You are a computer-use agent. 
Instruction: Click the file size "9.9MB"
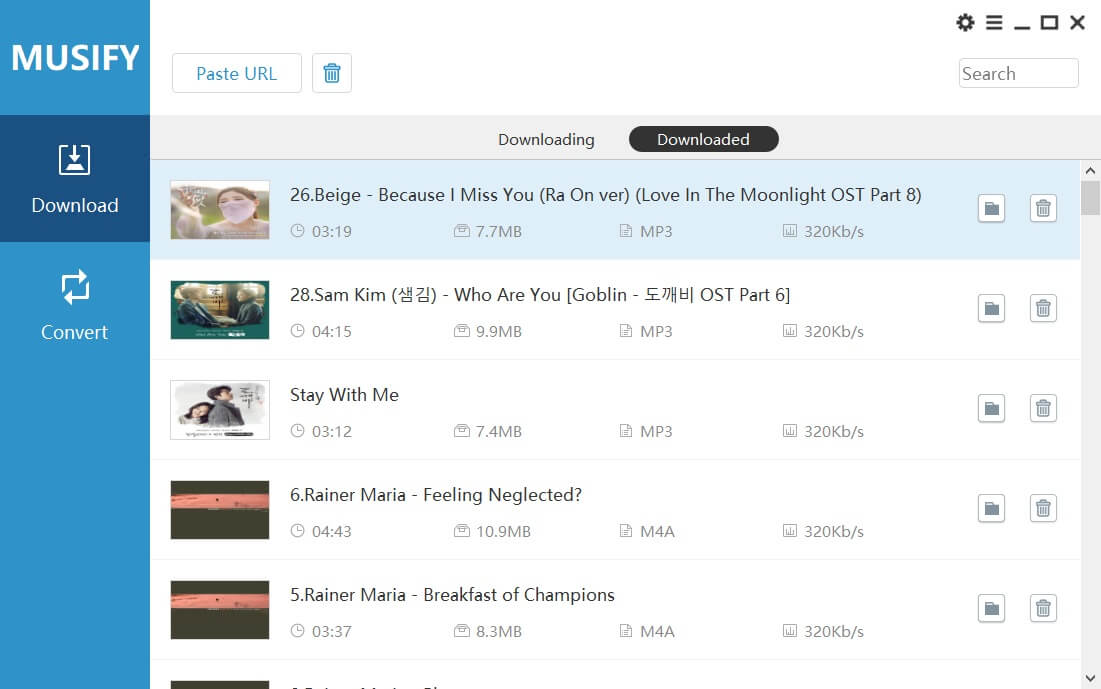(499, 332)
